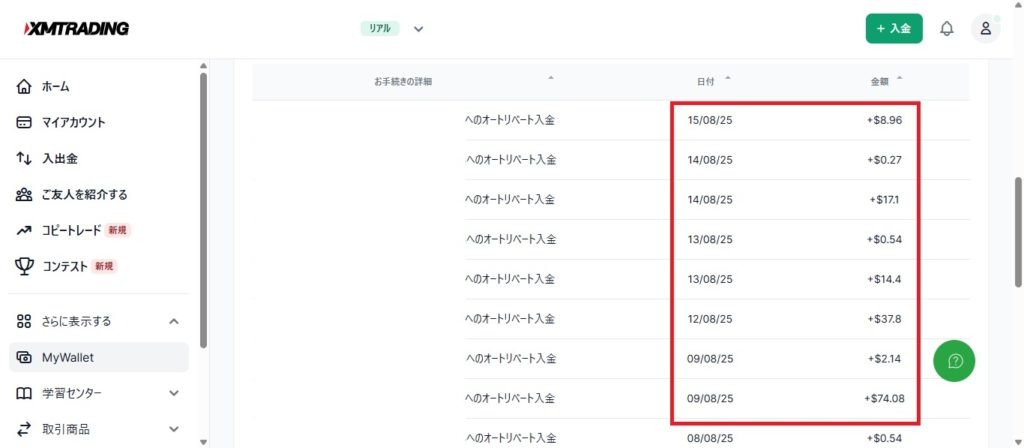Click the Contest trophy icon

pyautogui.click(x=25, y=266)
